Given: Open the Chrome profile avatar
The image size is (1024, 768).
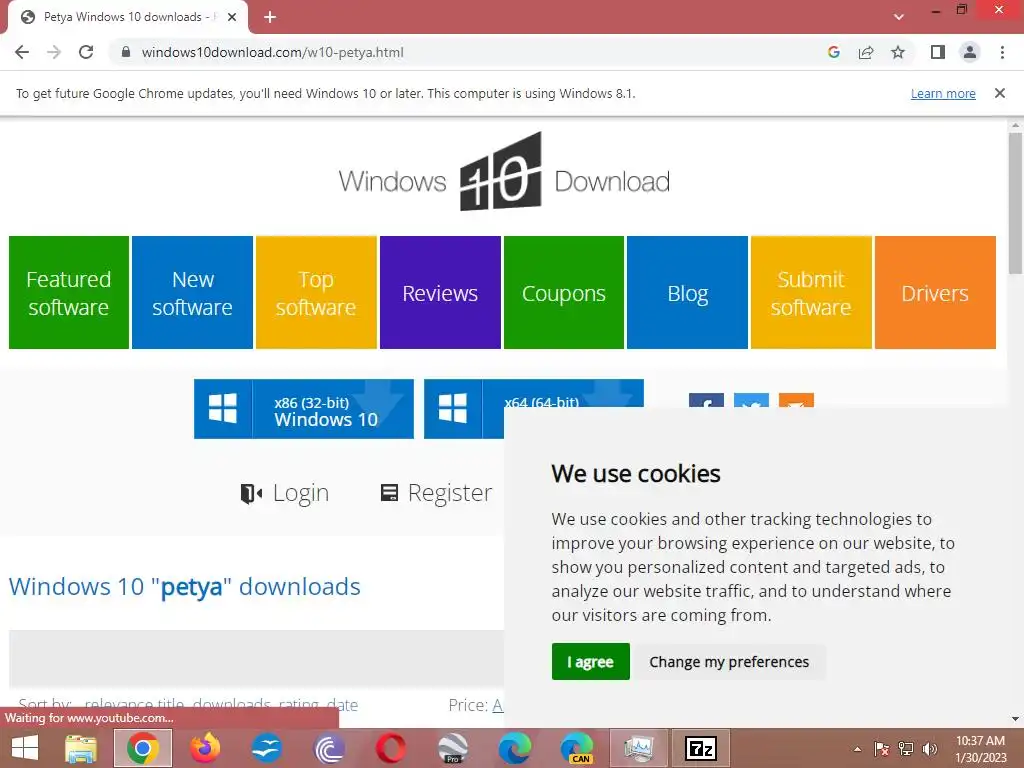Looking at the screenshot, I should coord(970,52).
